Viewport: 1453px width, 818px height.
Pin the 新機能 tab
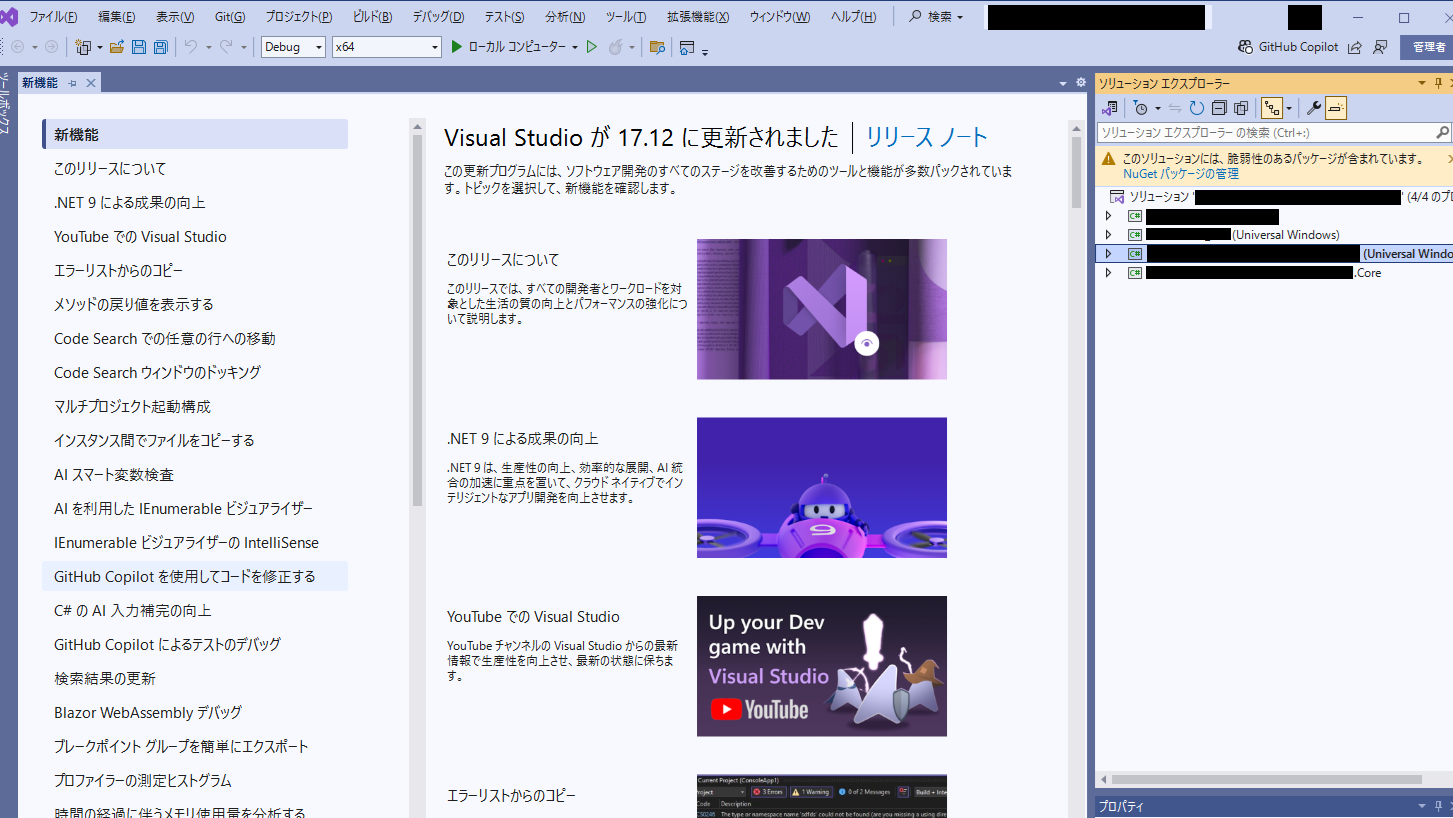[73, 83]
